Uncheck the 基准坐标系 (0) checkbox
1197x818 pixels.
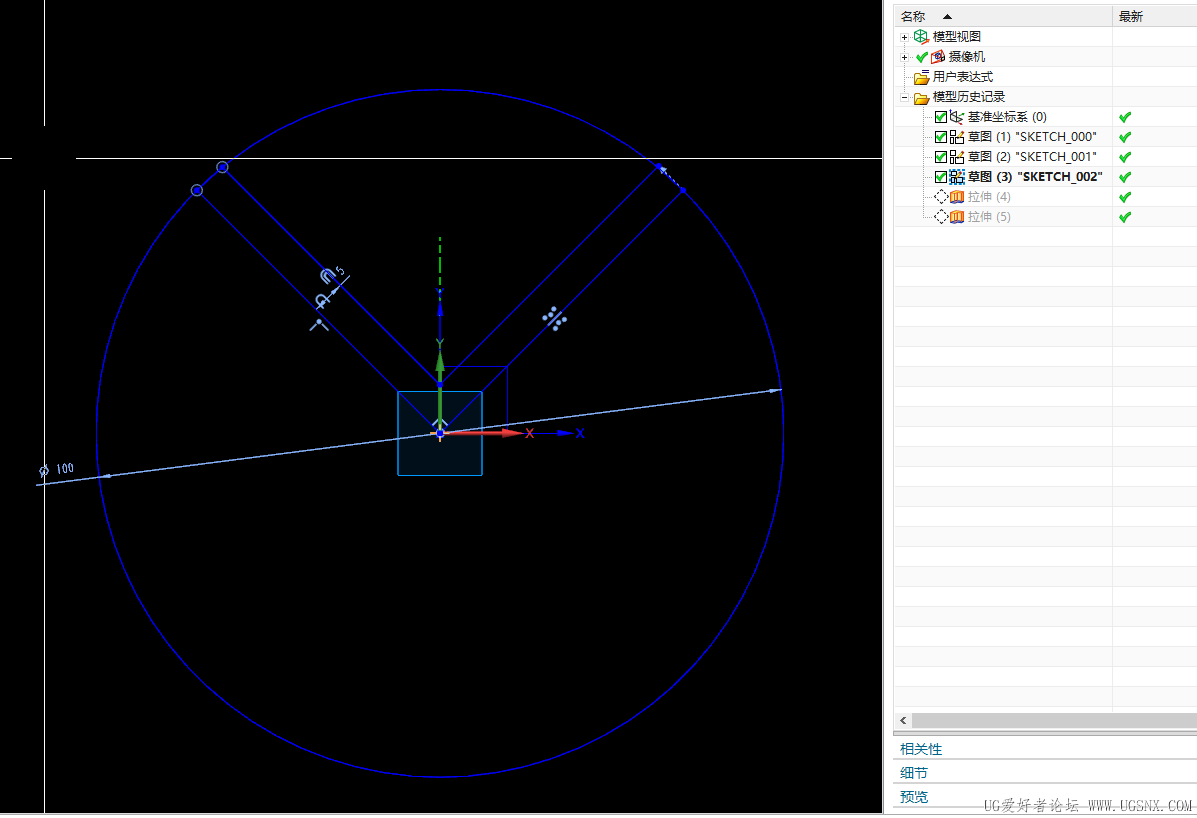(x=940, y=117)
